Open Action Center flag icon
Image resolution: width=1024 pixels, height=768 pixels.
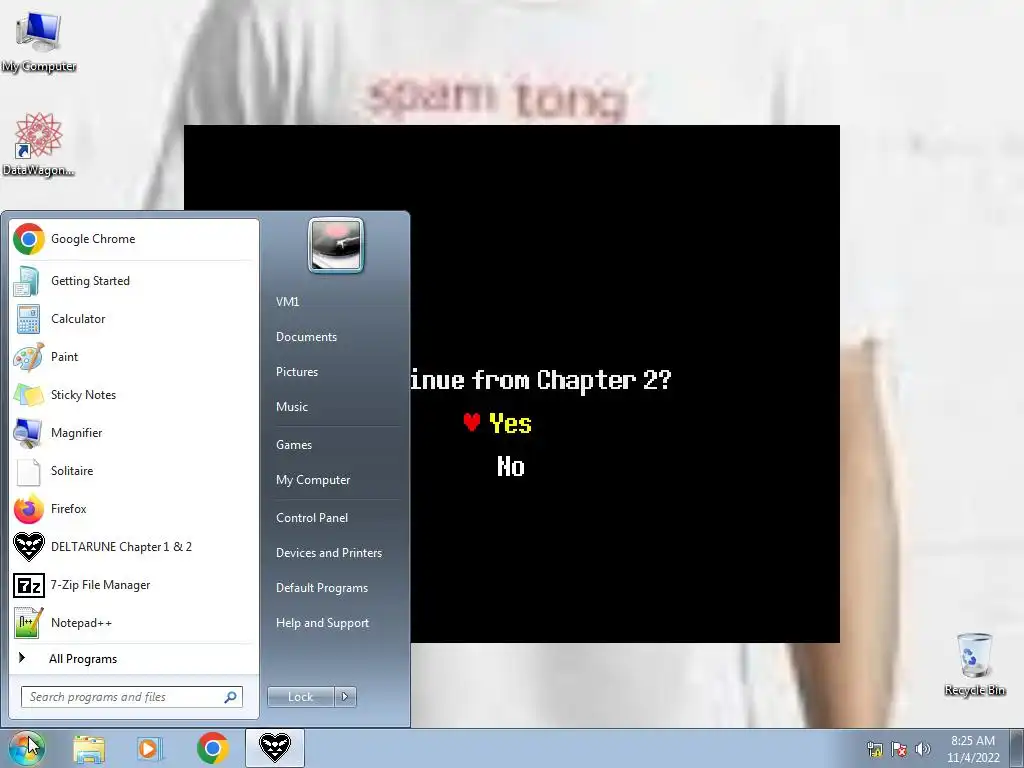(899, 749)
